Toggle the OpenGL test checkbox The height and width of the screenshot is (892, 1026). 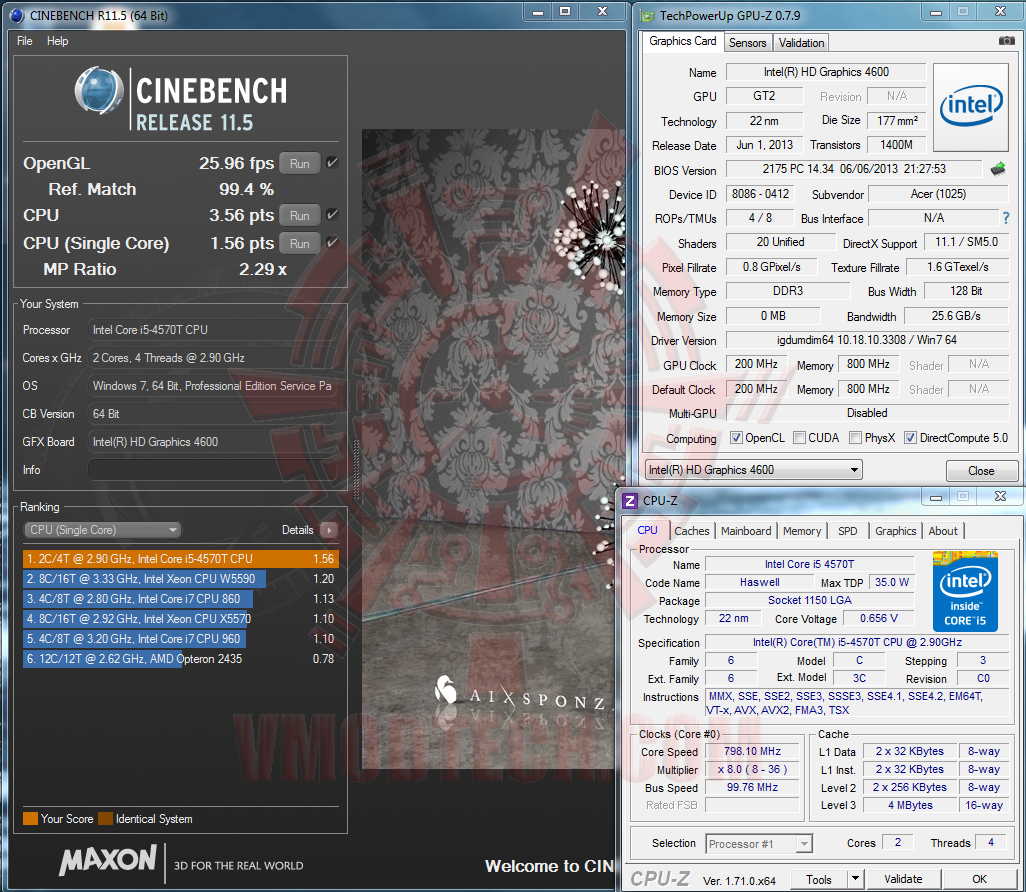pyautogui.click(x=332, y=163)
